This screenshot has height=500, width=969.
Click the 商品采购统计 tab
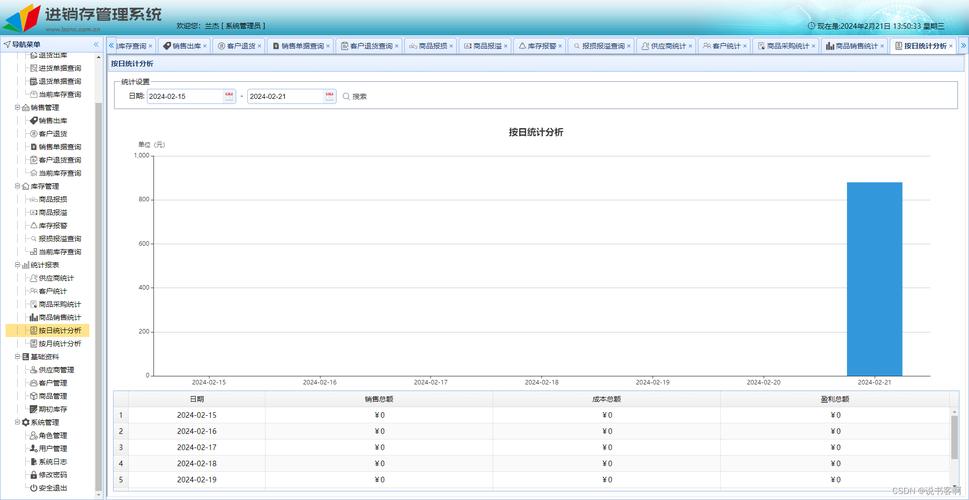785,46
